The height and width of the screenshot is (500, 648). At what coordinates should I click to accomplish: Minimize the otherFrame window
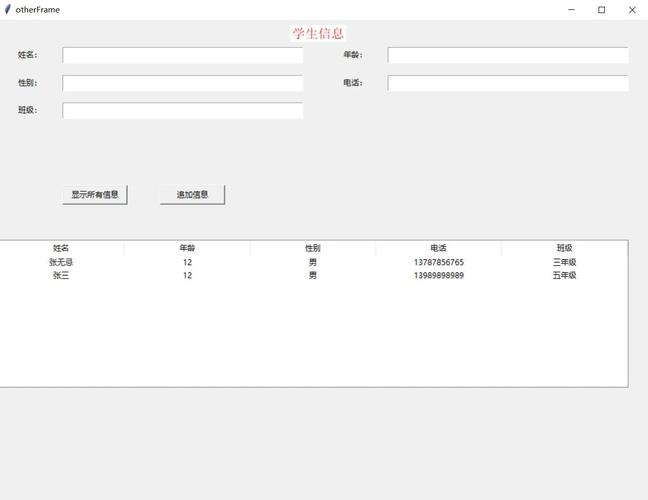(571, 9)
